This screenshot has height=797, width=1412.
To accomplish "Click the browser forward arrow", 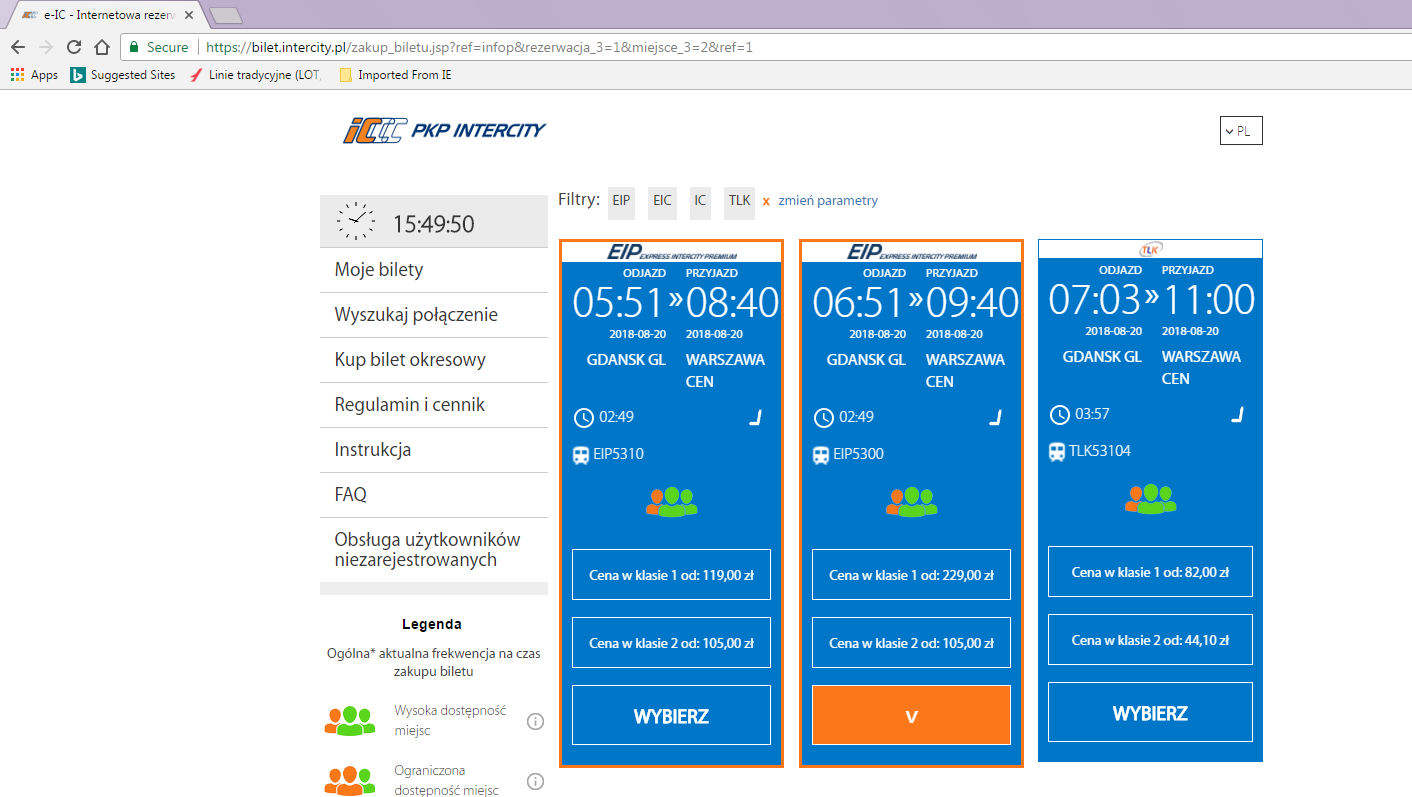I will click(46, 47).
